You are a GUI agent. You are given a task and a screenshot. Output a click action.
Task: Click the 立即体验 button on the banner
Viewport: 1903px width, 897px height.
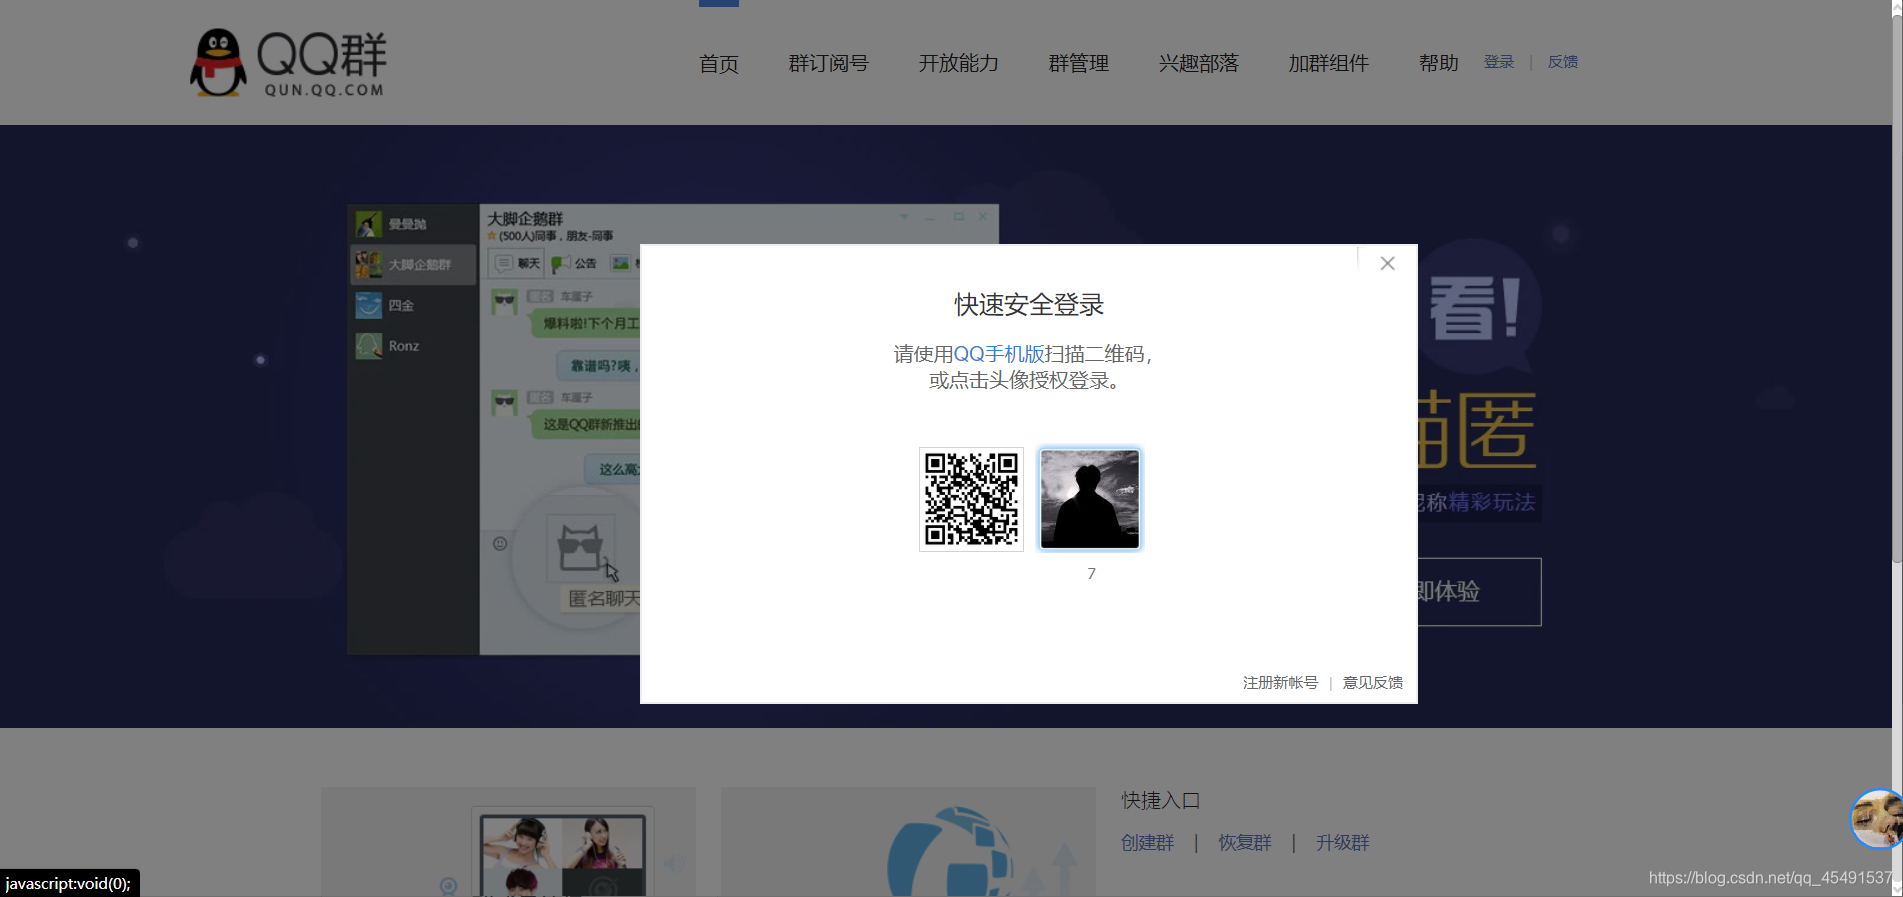click(x=1479, y=592)
